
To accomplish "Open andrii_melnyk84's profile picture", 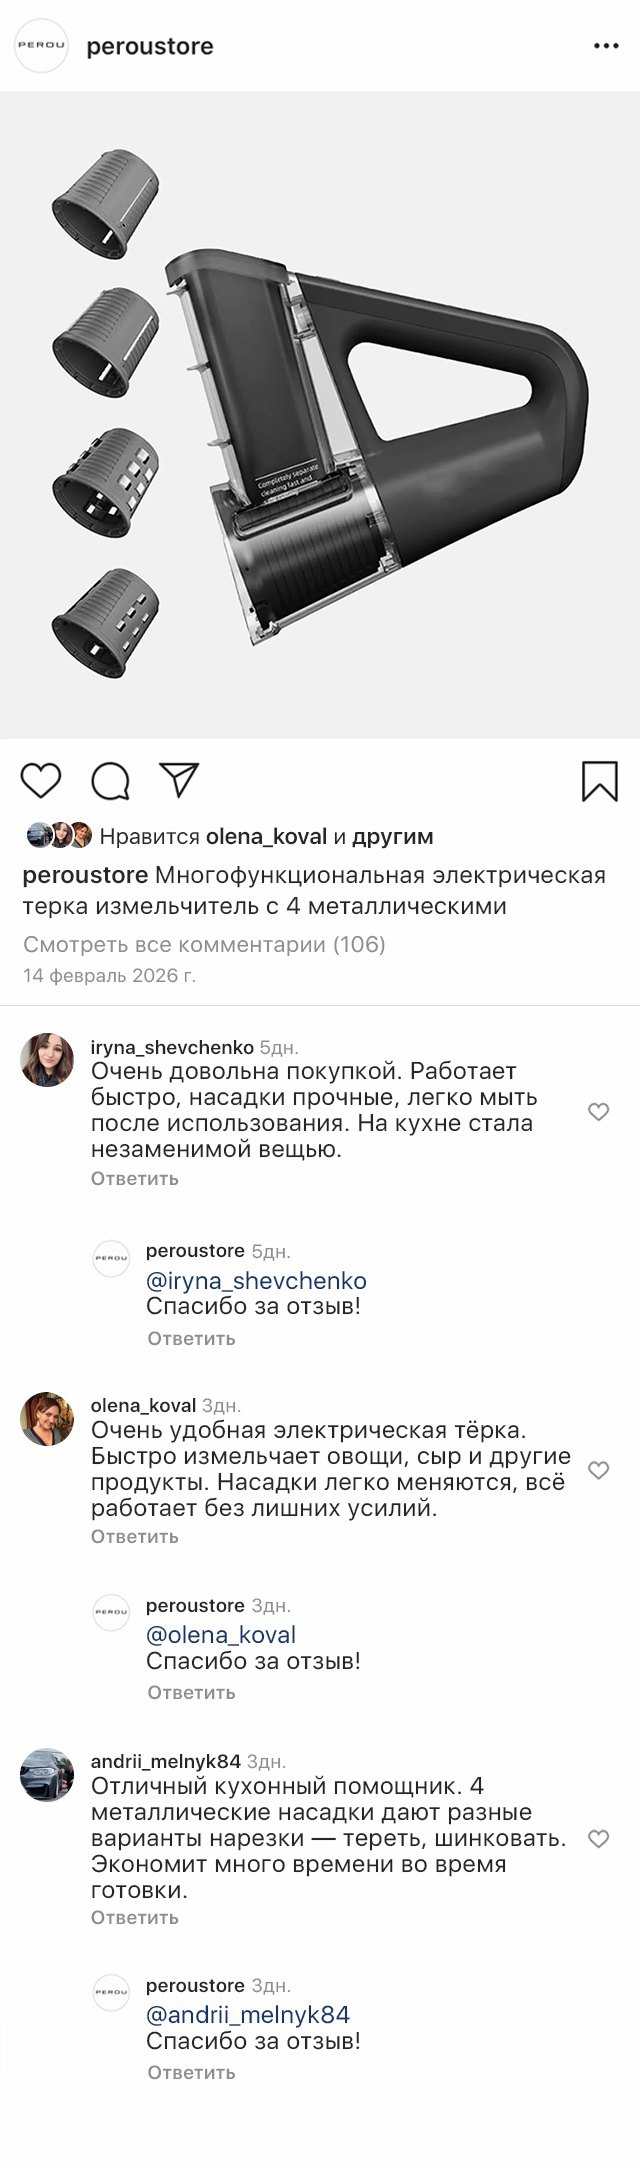I will [47, 1775].
